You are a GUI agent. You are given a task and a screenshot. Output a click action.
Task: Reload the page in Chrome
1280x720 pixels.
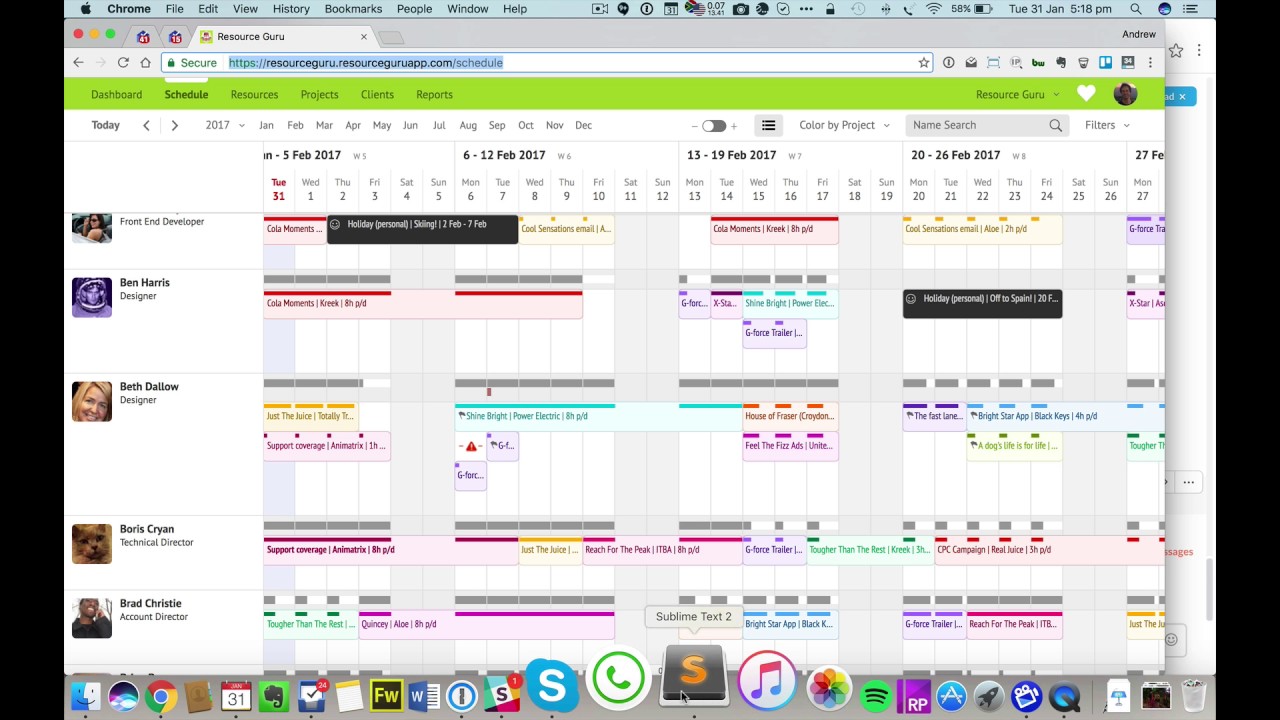(123, 62)
